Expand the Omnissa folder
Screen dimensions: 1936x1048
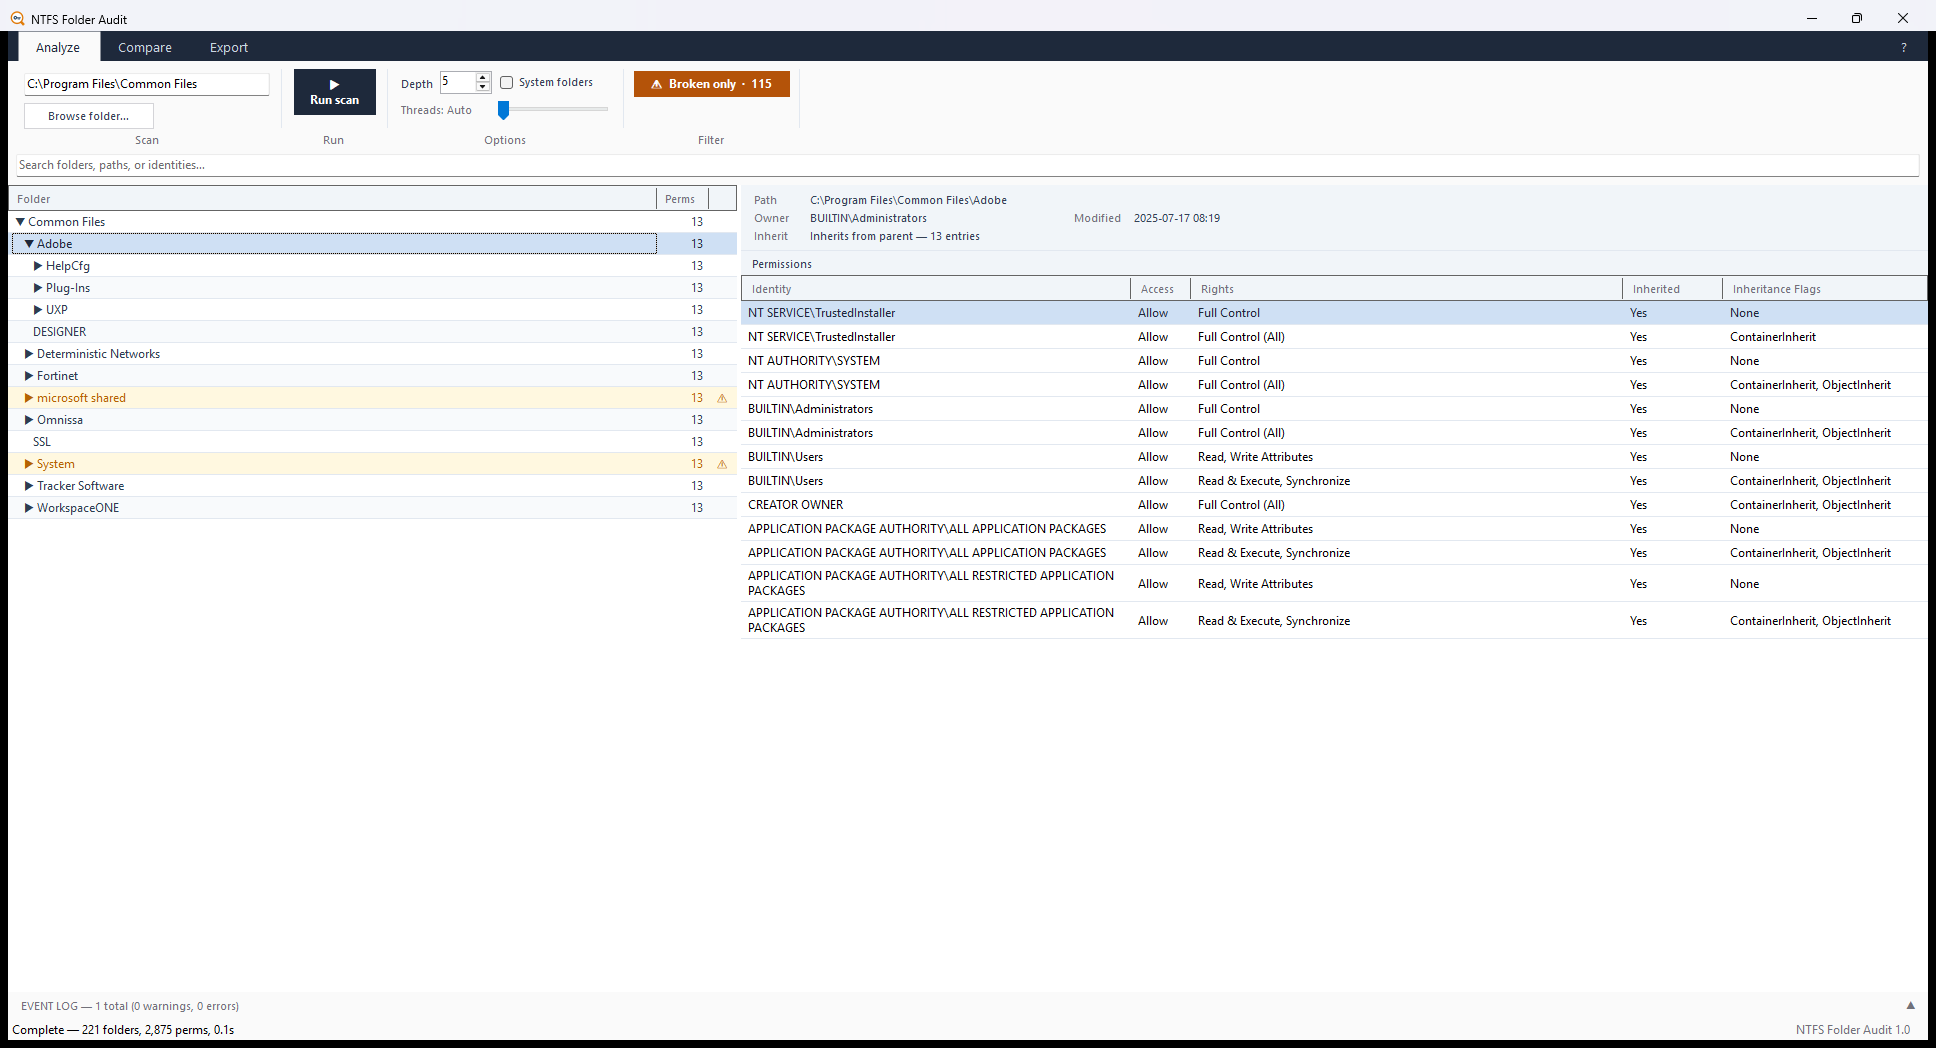point(29,420)
